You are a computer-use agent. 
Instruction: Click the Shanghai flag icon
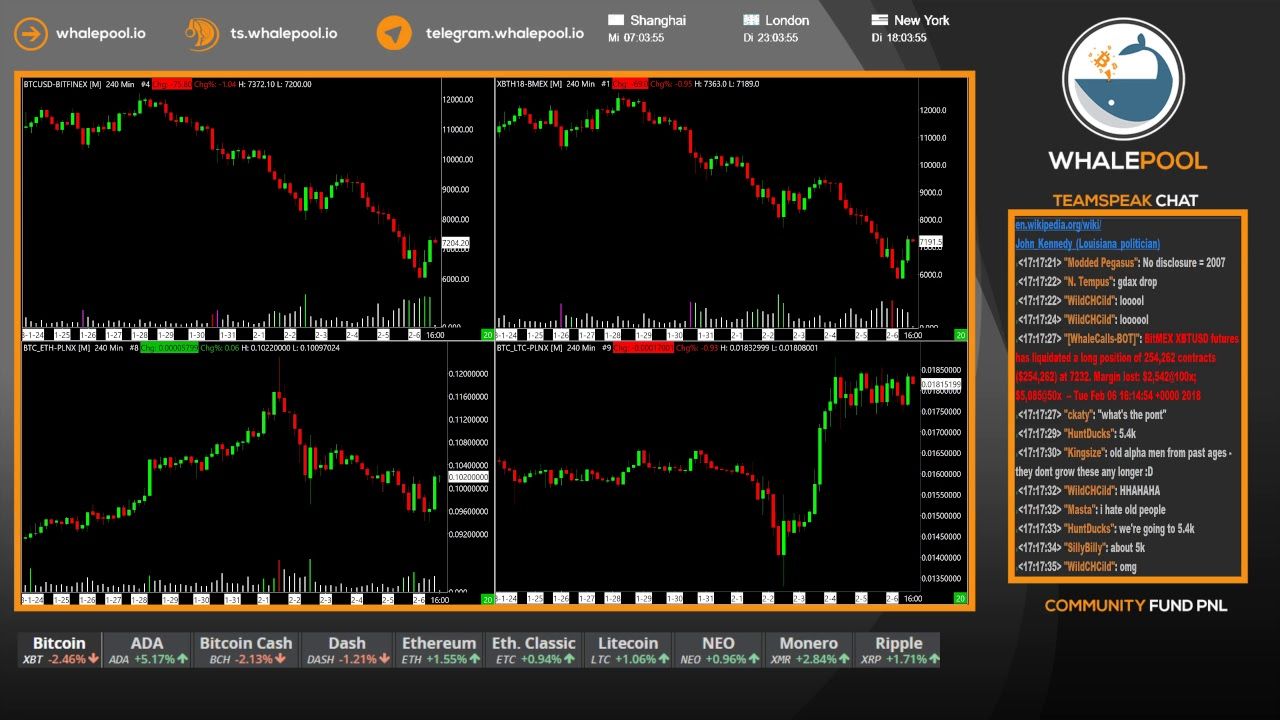[615, 20]
